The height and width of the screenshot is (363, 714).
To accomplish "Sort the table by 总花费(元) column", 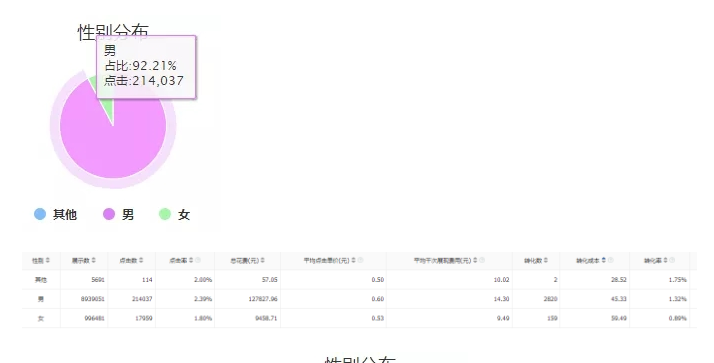I will [262, 260].
